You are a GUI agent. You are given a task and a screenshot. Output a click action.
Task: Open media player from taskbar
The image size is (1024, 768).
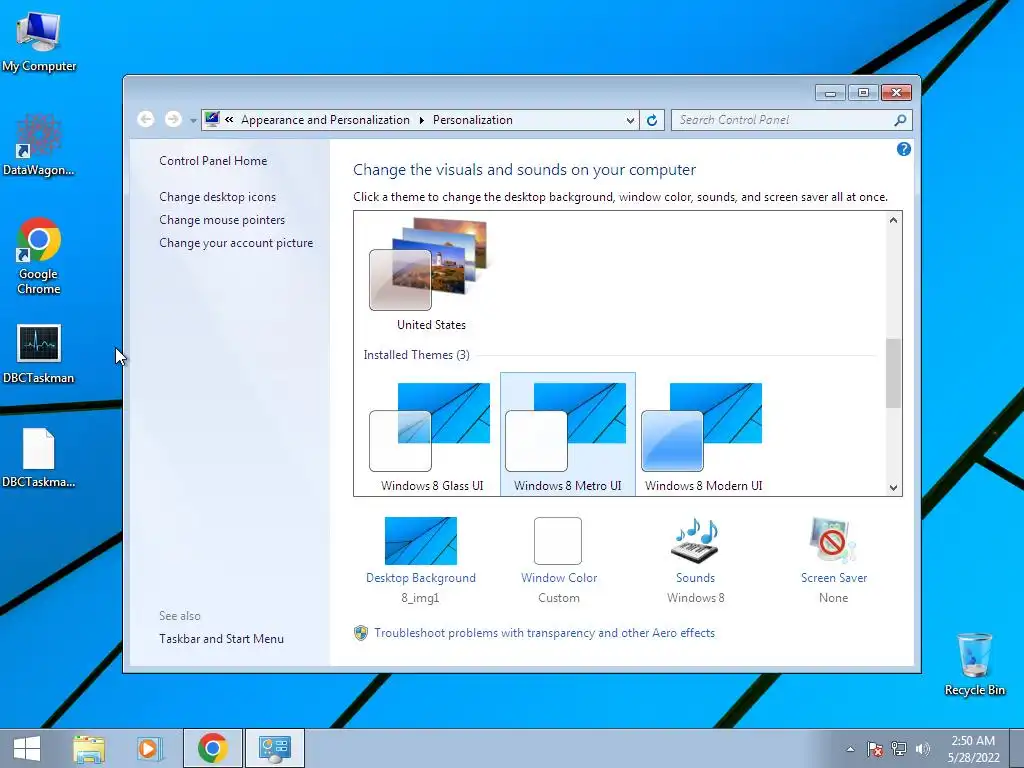click(149, 748)
